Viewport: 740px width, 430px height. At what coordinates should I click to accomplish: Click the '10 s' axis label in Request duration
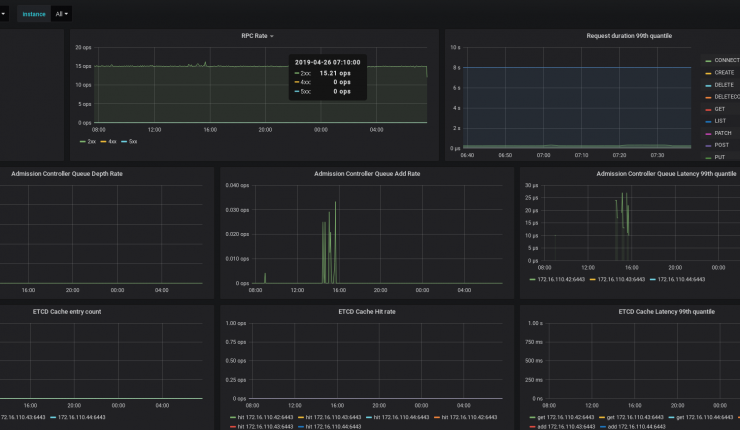[455, 48]
